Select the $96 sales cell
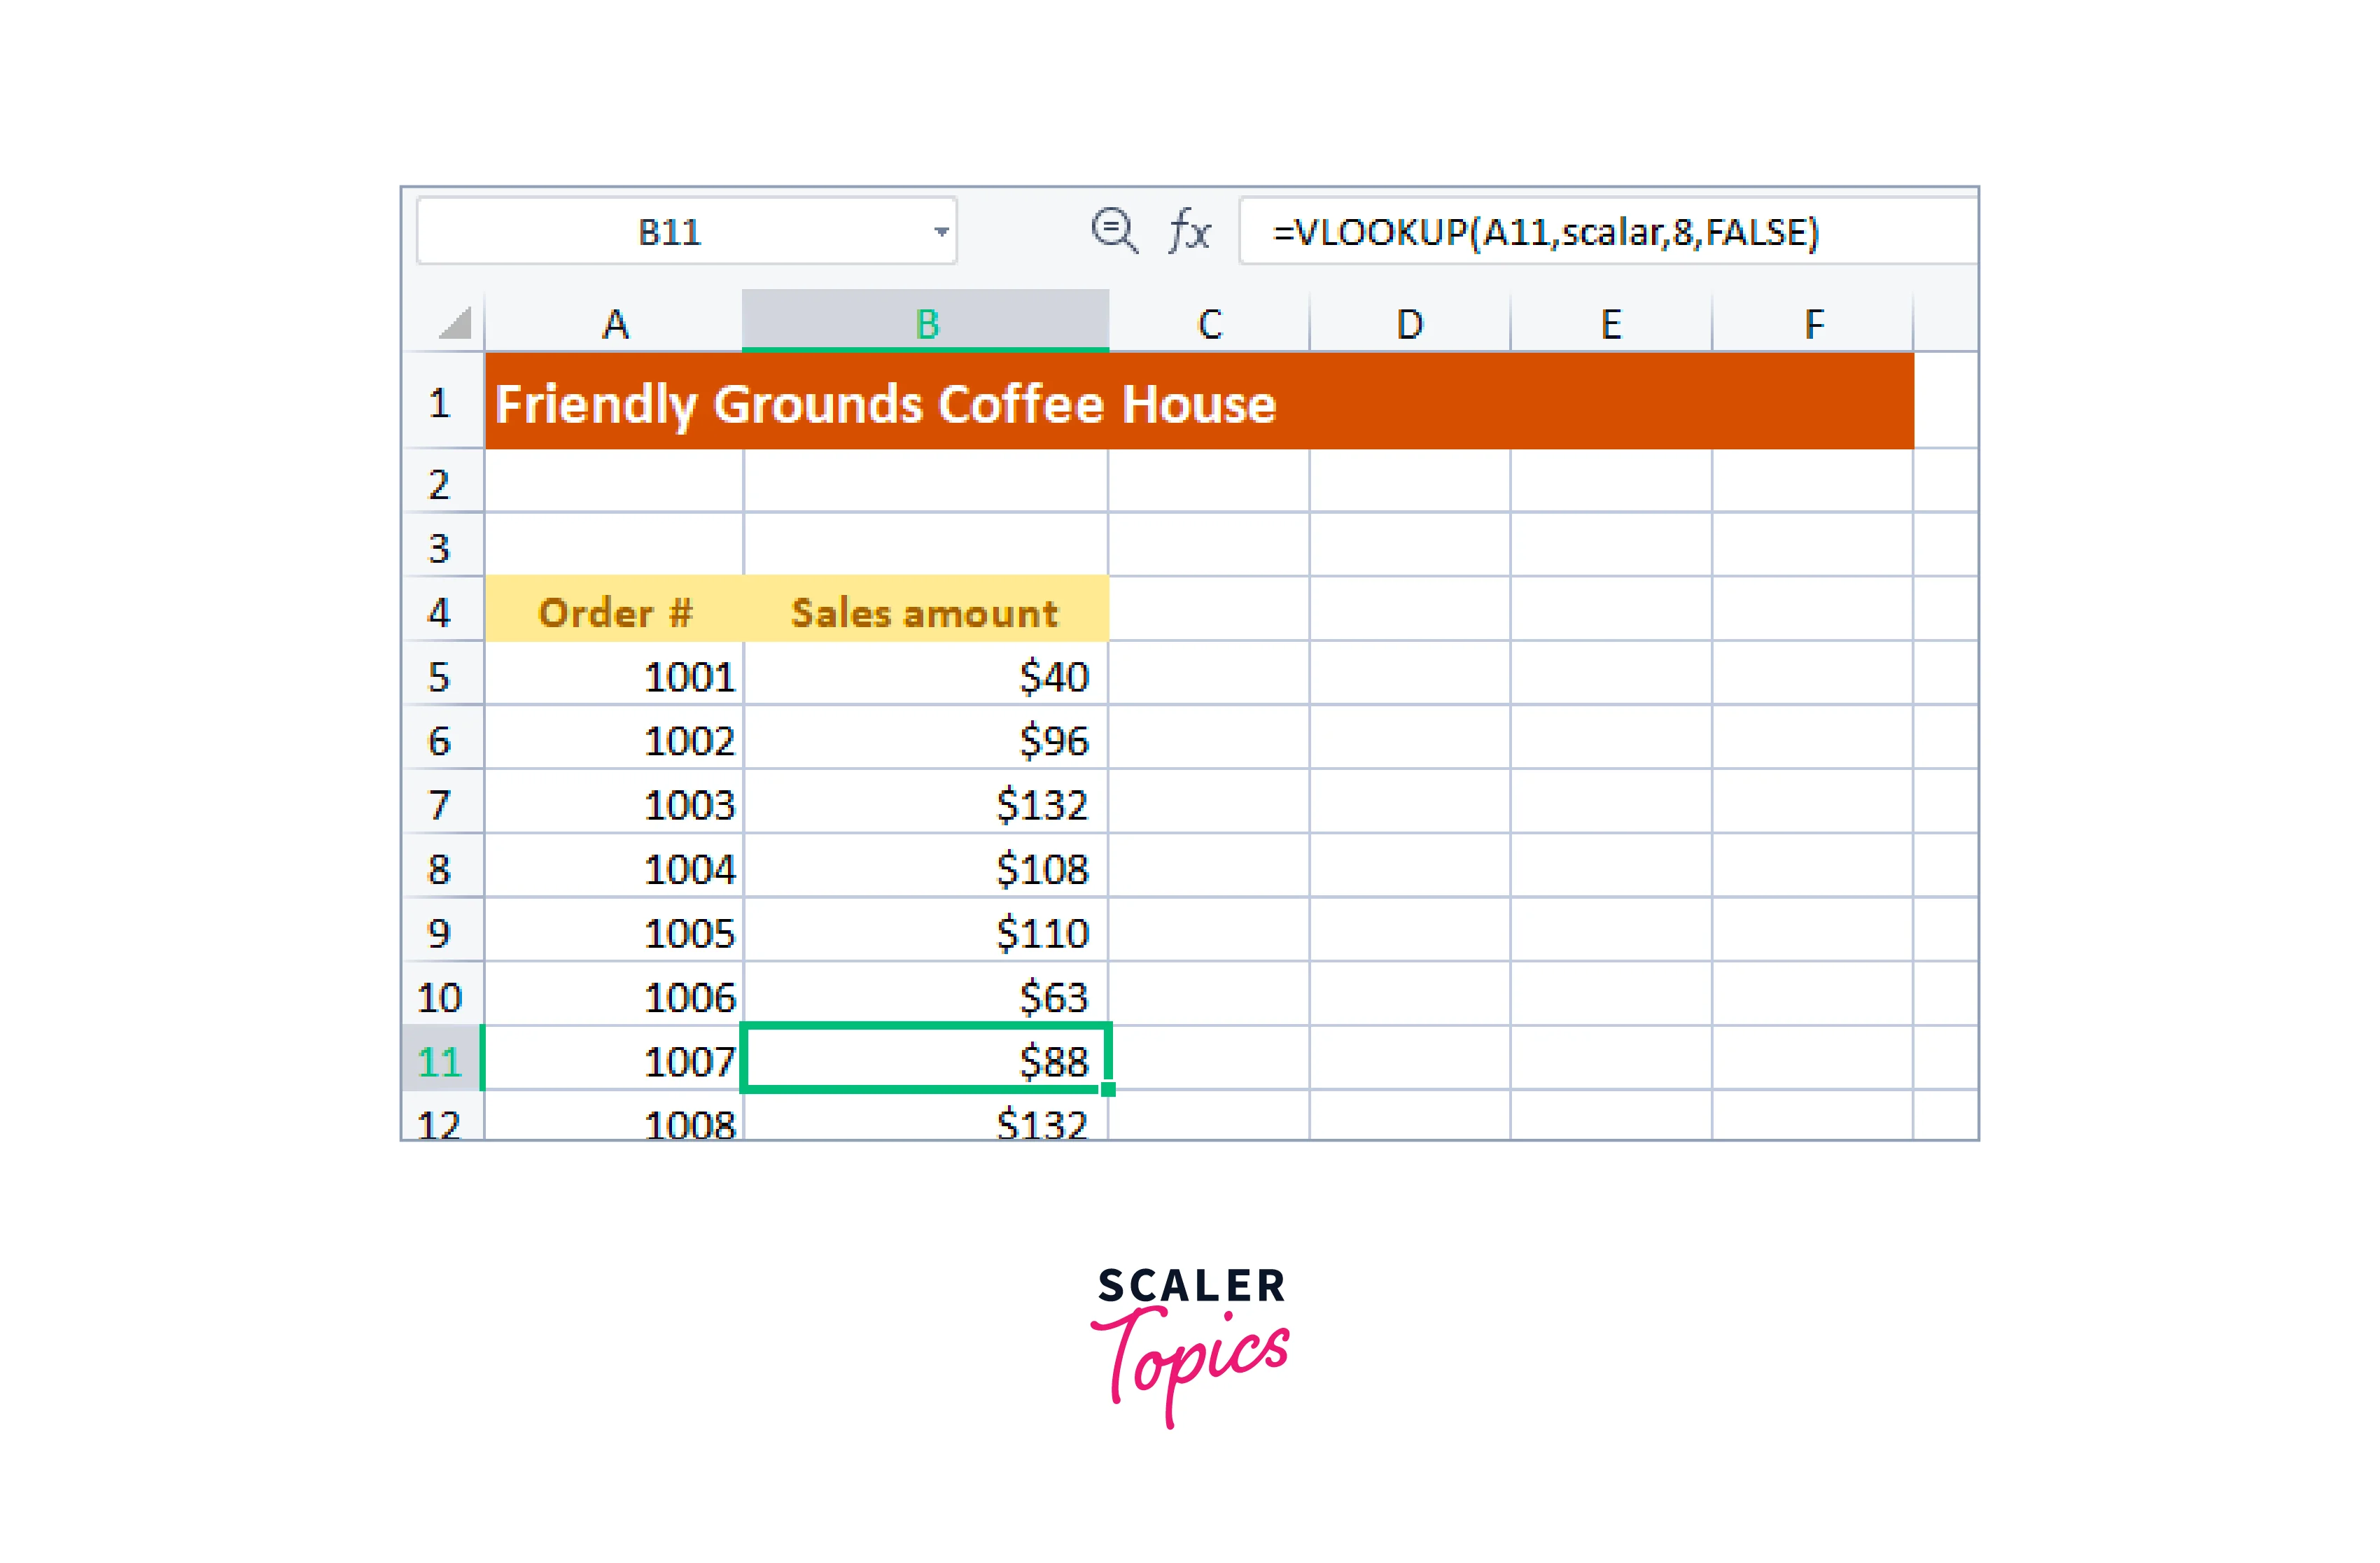 tap(926, 738)
